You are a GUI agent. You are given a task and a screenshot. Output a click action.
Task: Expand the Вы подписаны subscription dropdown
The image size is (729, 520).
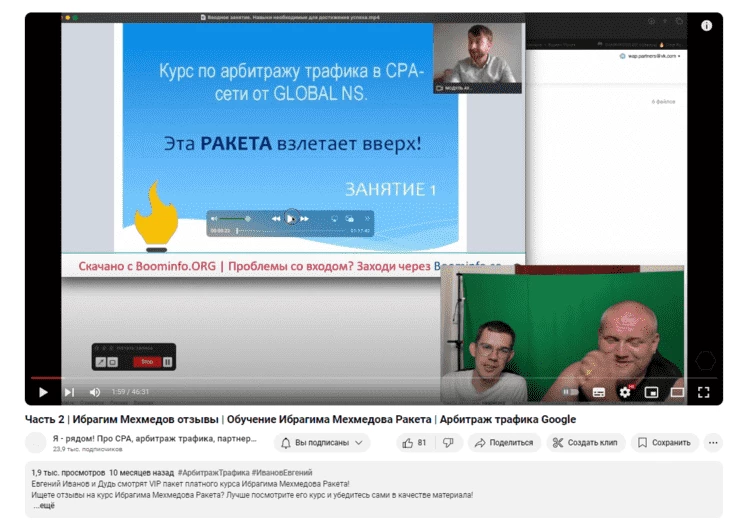(322, 443)
